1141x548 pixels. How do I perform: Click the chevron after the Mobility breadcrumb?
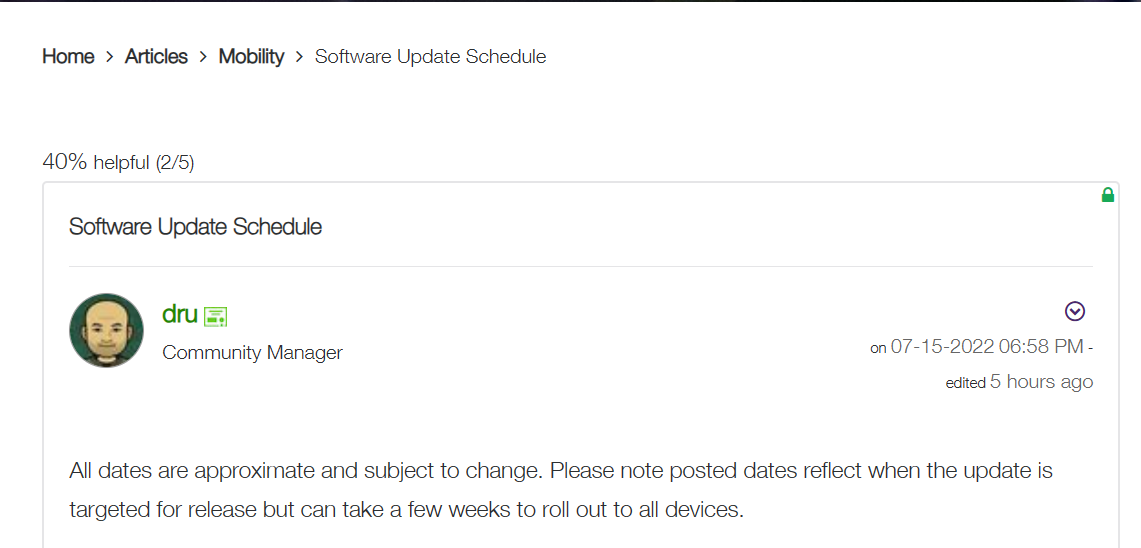tap(299, 58)
